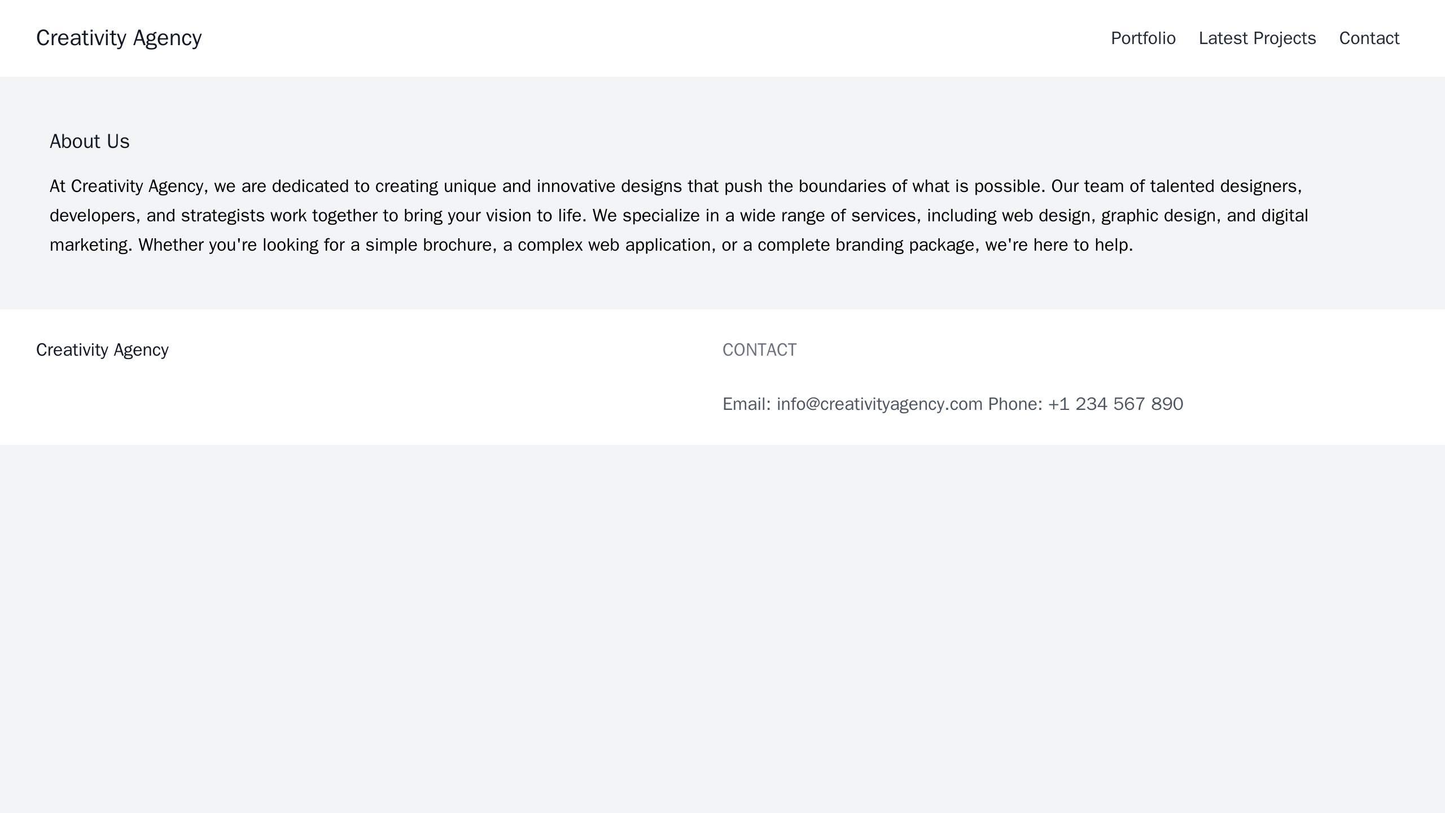Screen dimensions: 1445x813
Task: Click the About Us heading
Action: (x=89, y=141)
